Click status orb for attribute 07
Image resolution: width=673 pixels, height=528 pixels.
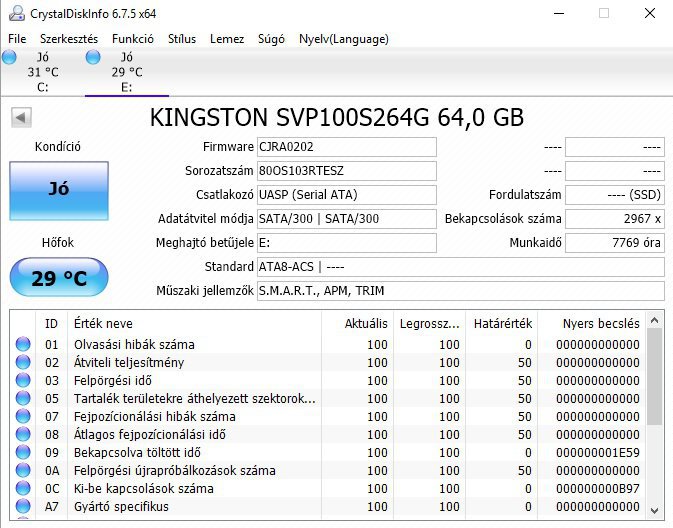click(x=23, y=416)
